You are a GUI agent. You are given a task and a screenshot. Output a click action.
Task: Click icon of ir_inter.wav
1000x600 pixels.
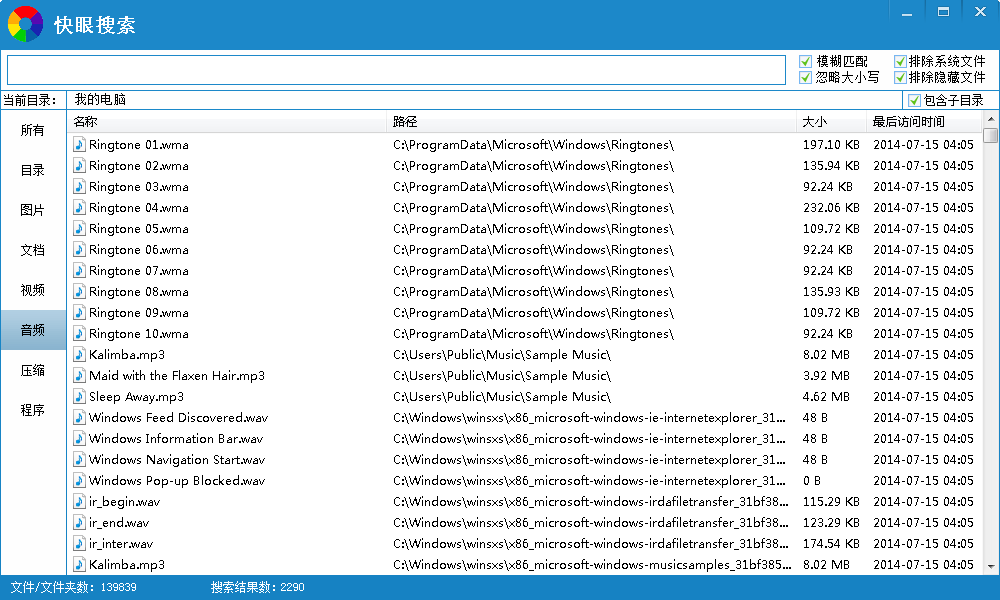point(79,544)
